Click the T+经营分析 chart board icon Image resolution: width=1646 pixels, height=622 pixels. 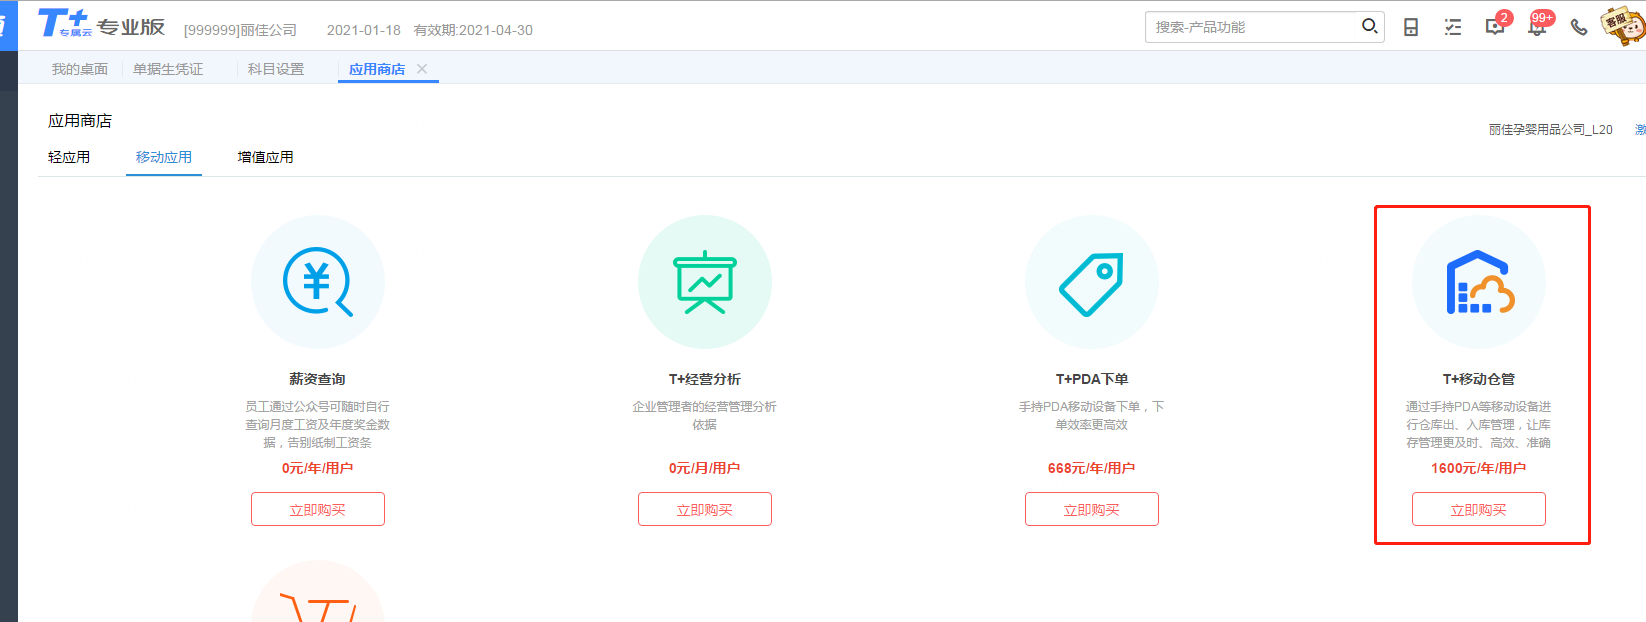coord(705,282)
